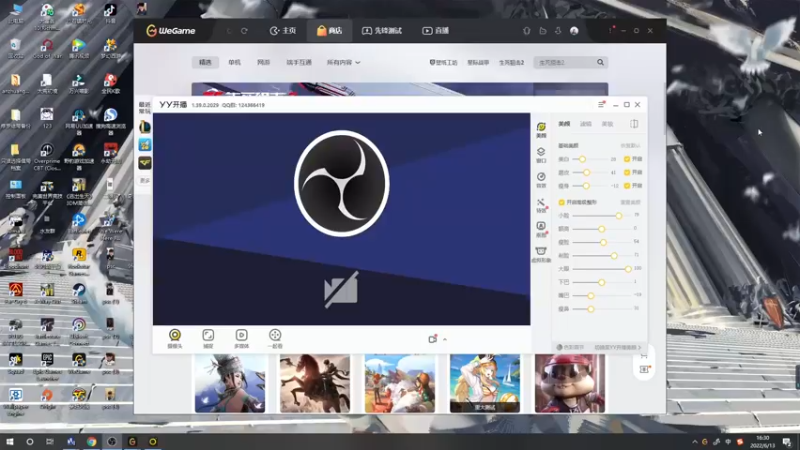Image resolution: width=800 pixels, height=450 pixels.
Task: Toggle the 开启微整形 face-shaping checkbox
Action: [562, 203]
